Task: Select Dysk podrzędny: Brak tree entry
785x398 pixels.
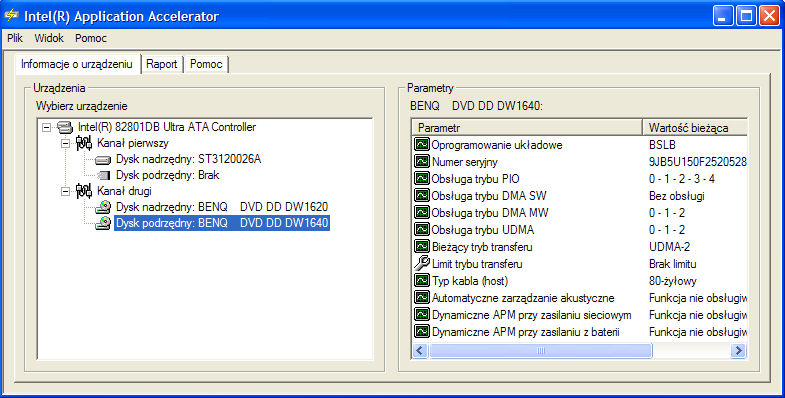Action: [x=168, y=175]
